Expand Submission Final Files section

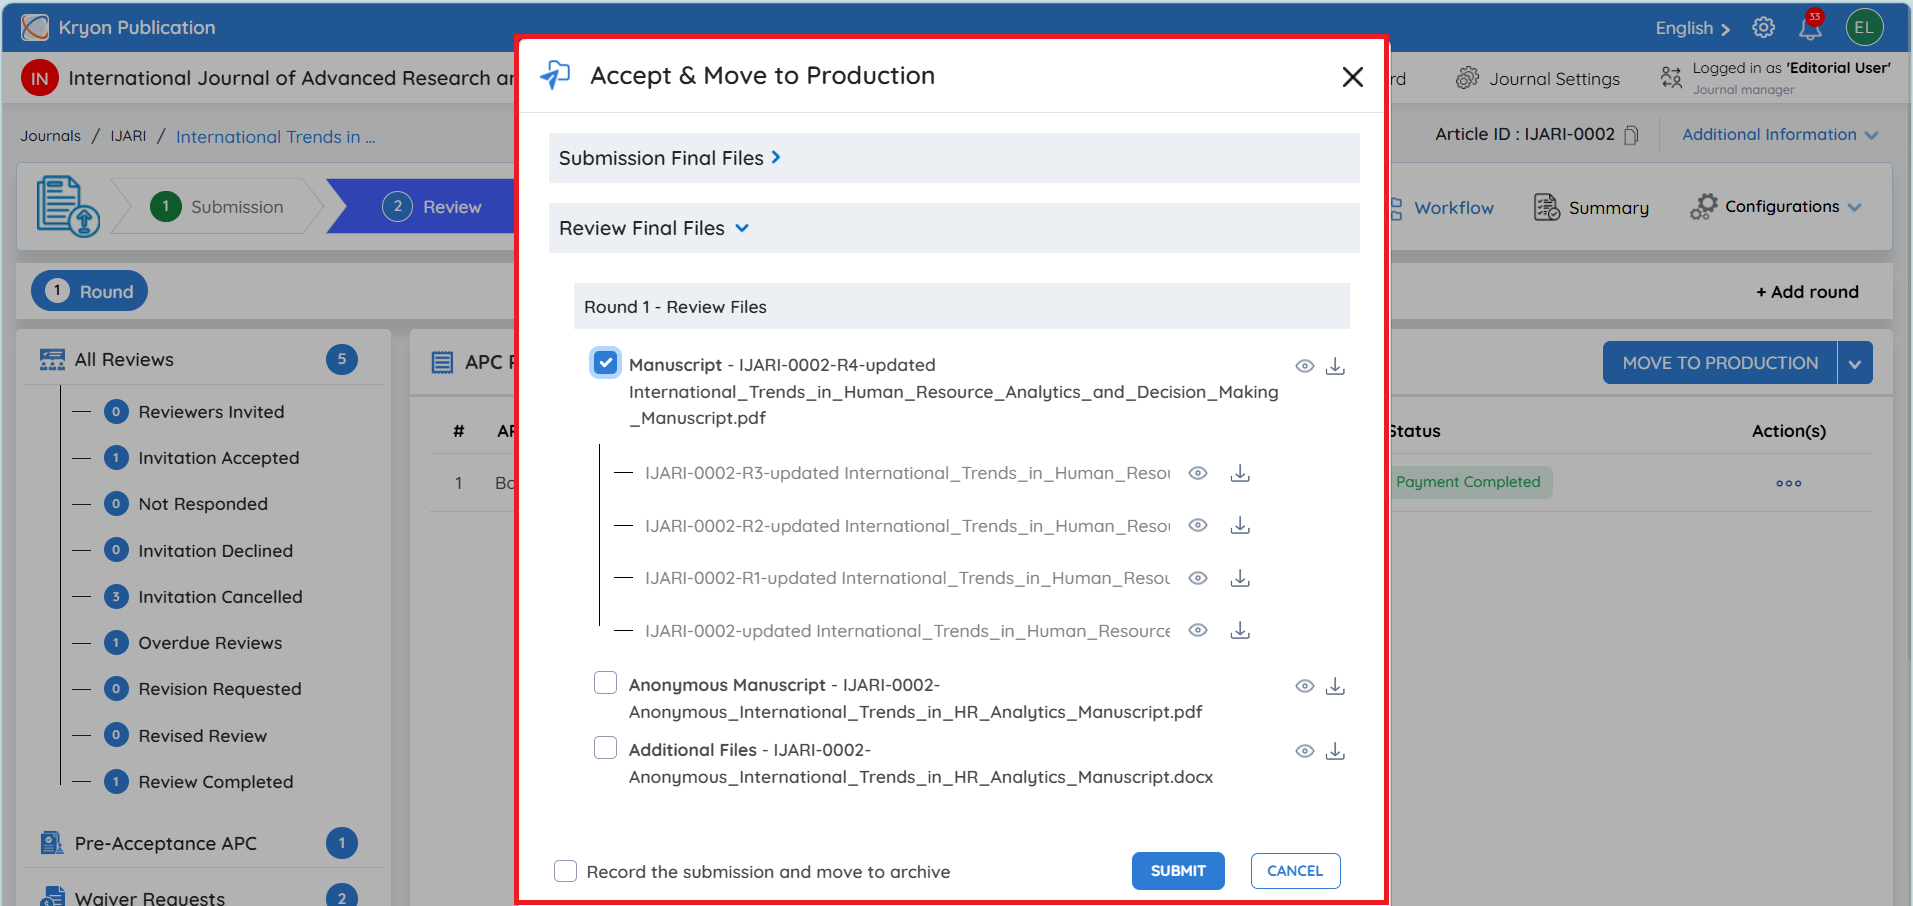tap(954, 158)
